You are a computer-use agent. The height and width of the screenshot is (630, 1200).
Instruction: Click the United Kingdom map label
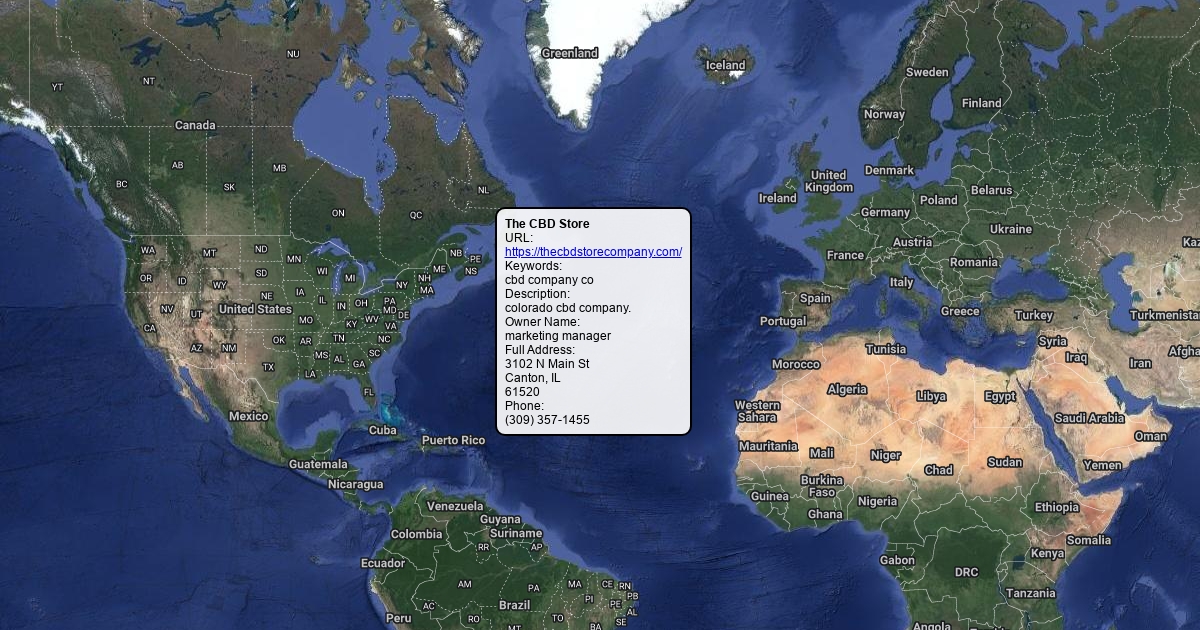point(828,181)
